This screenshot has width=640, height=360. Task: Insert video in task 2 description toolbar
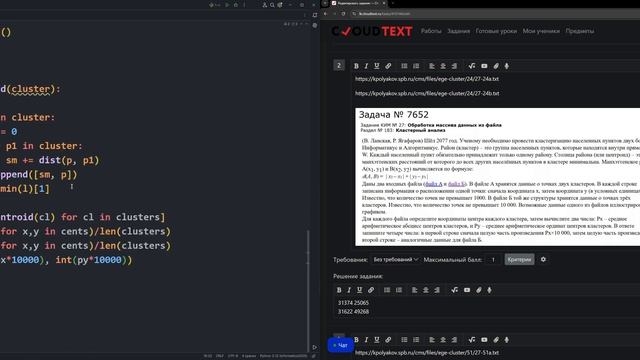pyautogui.click(x=484, y=66)
